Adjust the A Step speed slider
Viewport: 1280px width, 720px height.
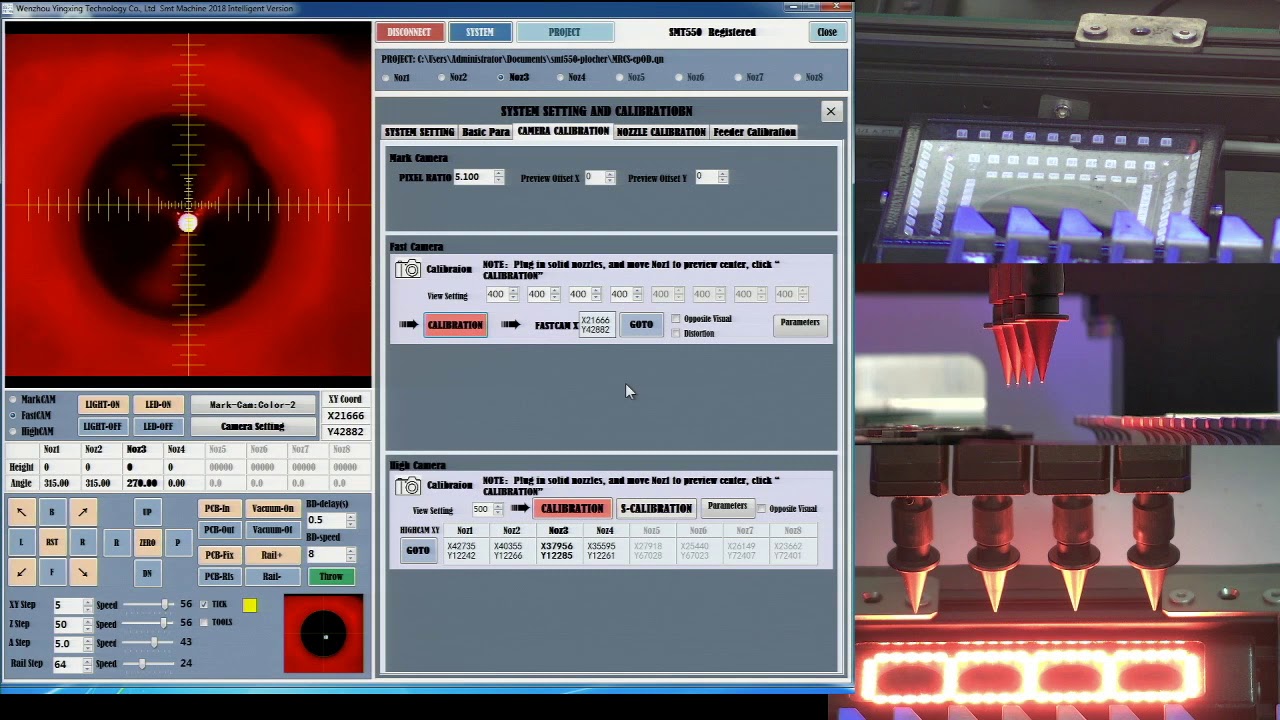point(149,643)
